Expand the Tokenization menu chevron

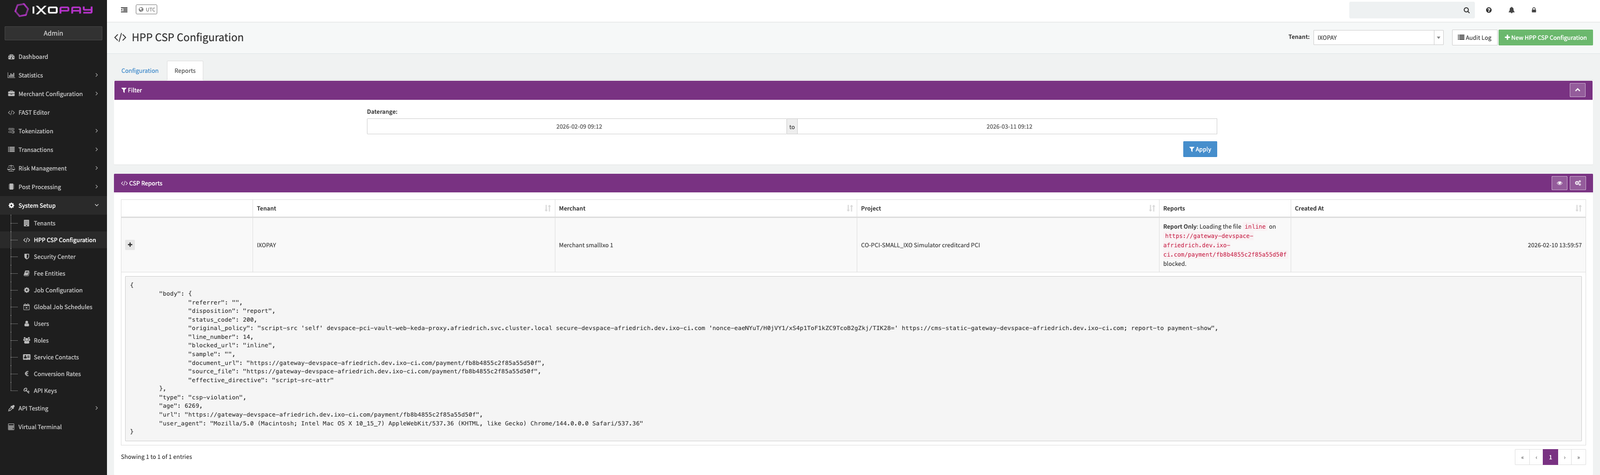[x=97, y=131]
